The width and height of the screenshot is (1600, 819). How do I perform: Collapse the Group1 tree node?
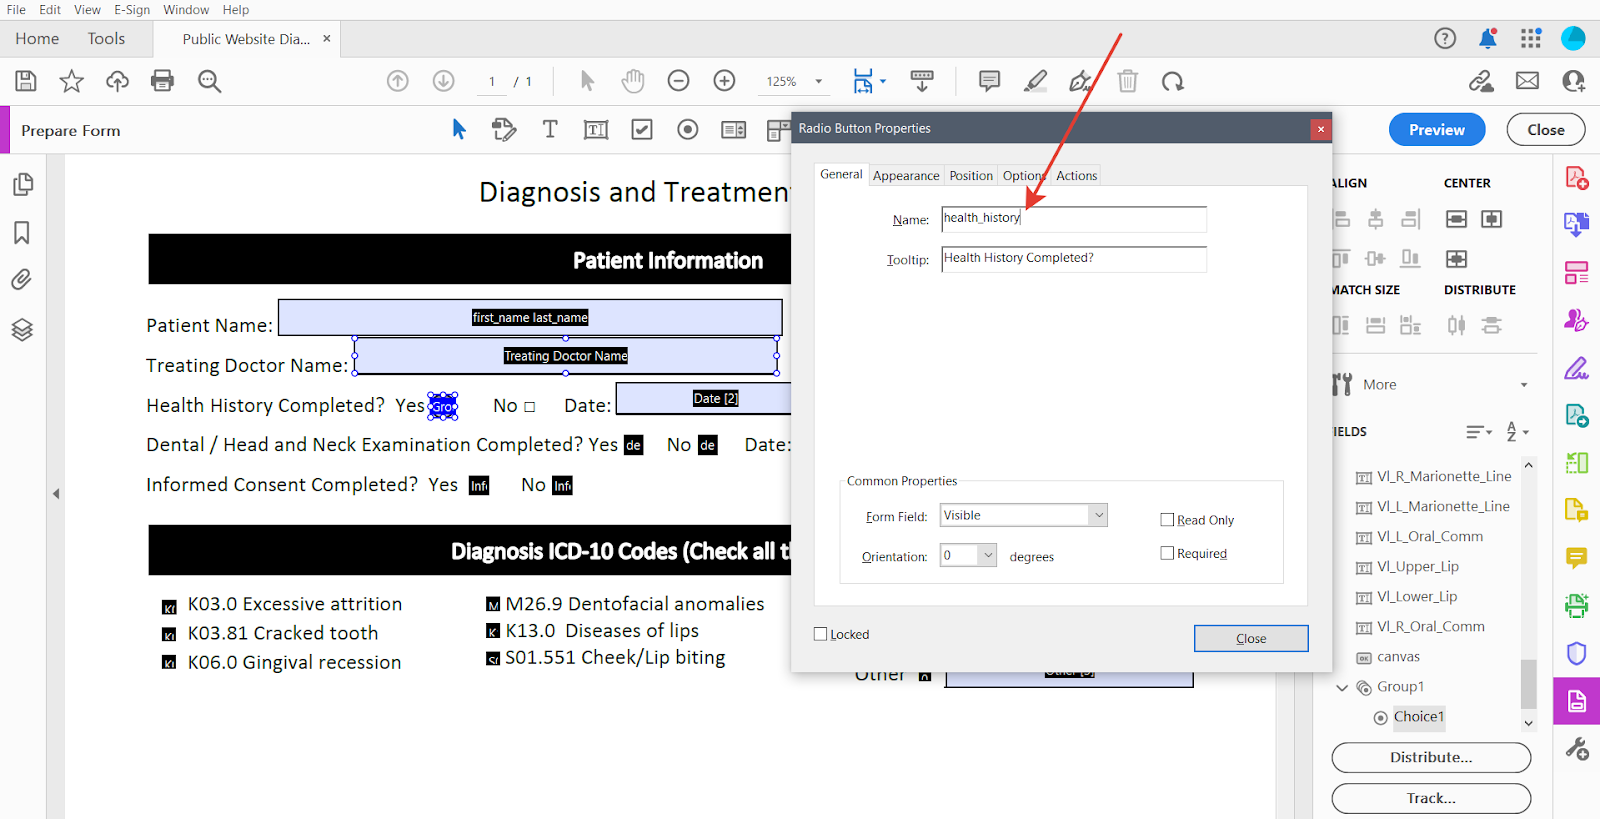click(1342, 687)
